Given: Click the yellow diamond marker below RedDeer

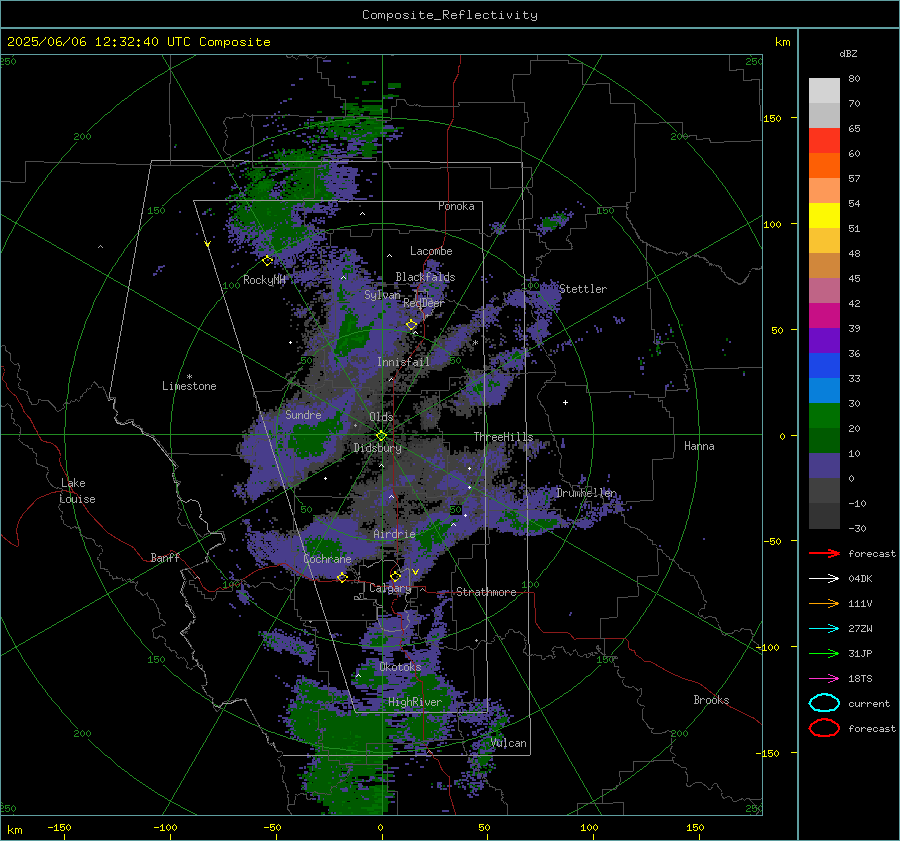Looking at the screenshot, I should (x=411, y=325).
